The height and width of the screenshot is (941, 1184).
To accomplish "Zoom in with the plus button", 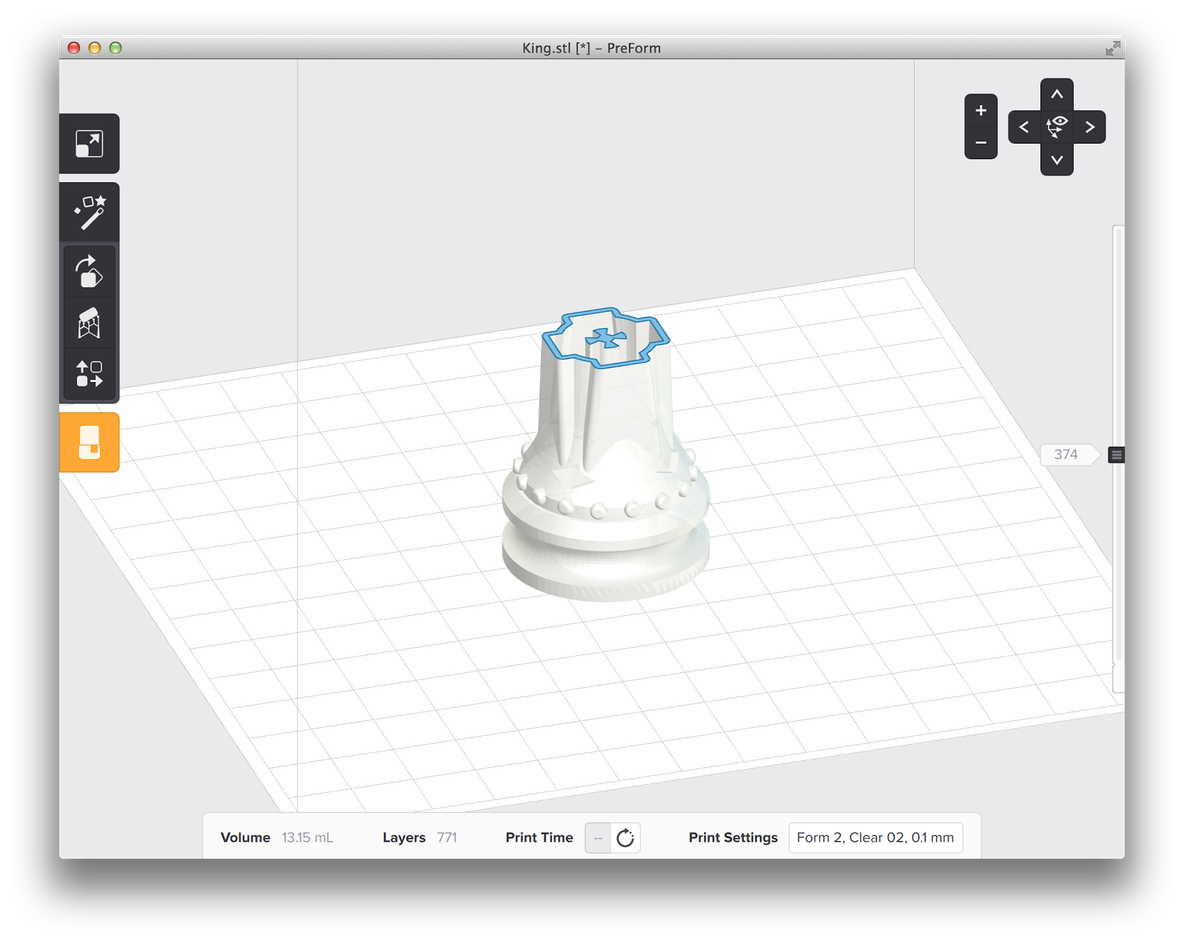I will click(x=980, y=111).
